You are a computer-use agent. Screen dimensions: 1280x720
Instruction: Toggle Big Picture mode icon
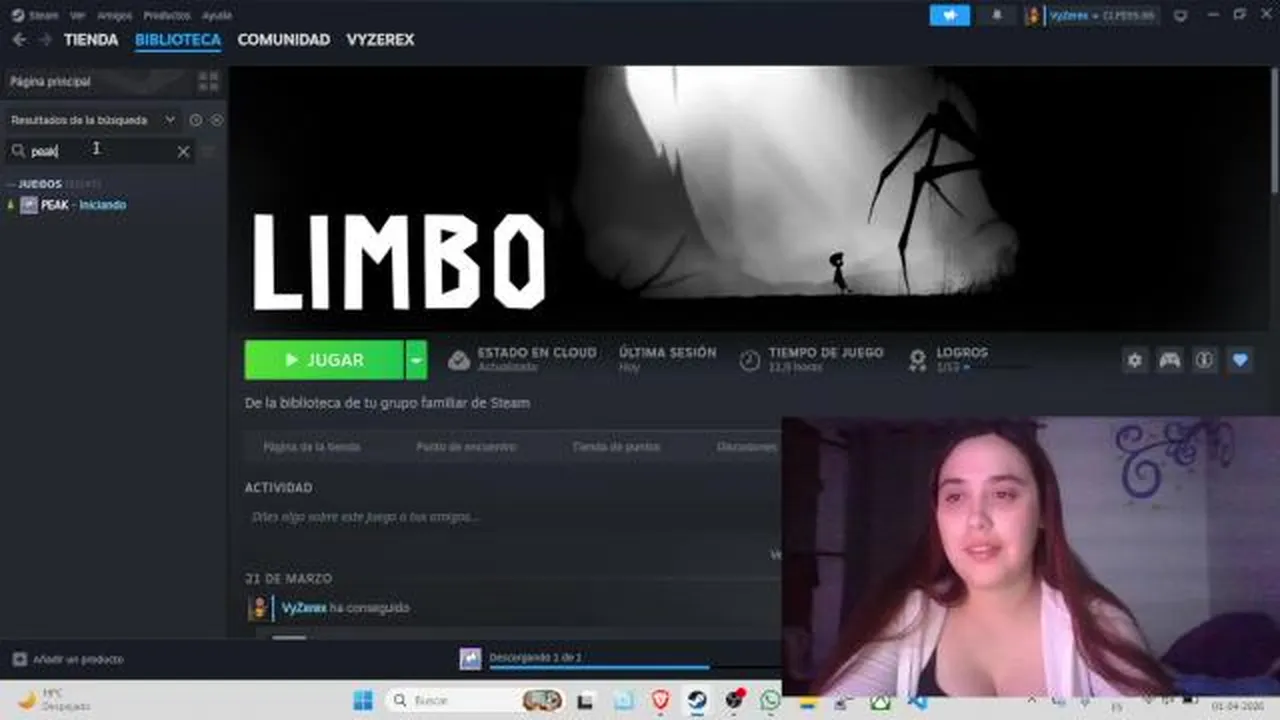click(1180, 15)
